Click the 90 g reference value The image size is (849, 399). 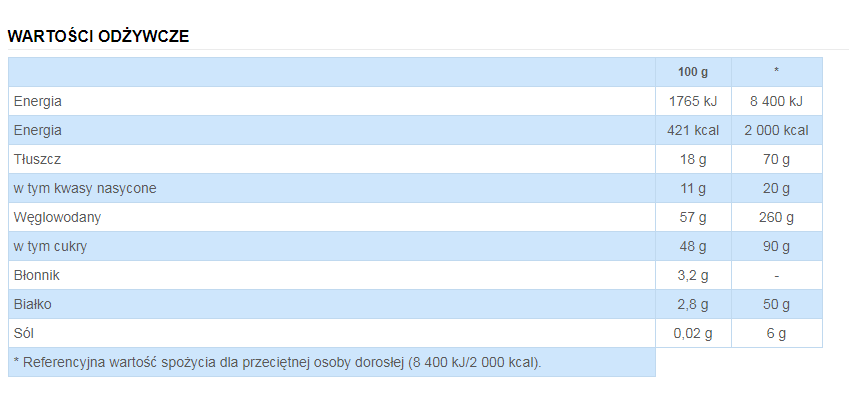click(776, 247)
